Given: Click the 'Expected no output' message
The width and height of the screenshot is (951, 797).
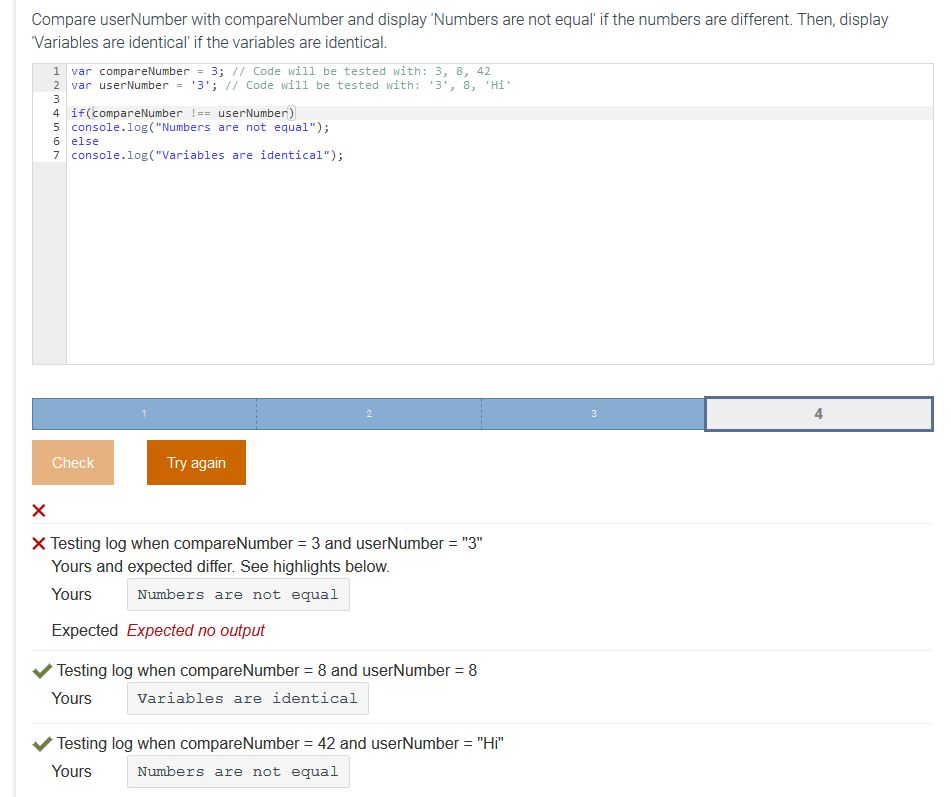Looking at the screenshot, I should point(196,630).
